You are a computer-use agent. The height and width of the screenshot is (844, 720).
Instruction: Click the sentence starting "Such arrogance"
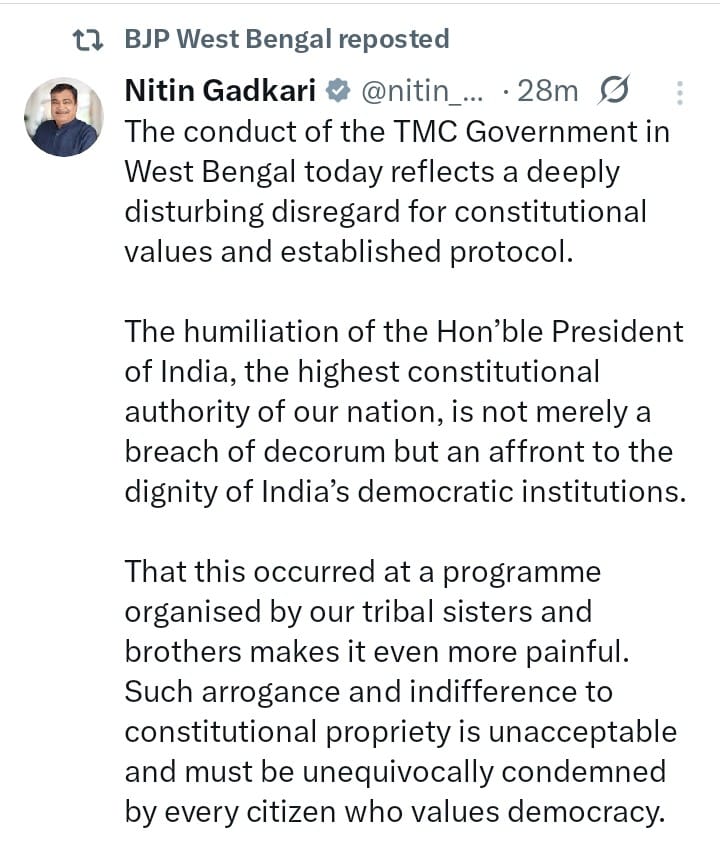tap(368, 691)
